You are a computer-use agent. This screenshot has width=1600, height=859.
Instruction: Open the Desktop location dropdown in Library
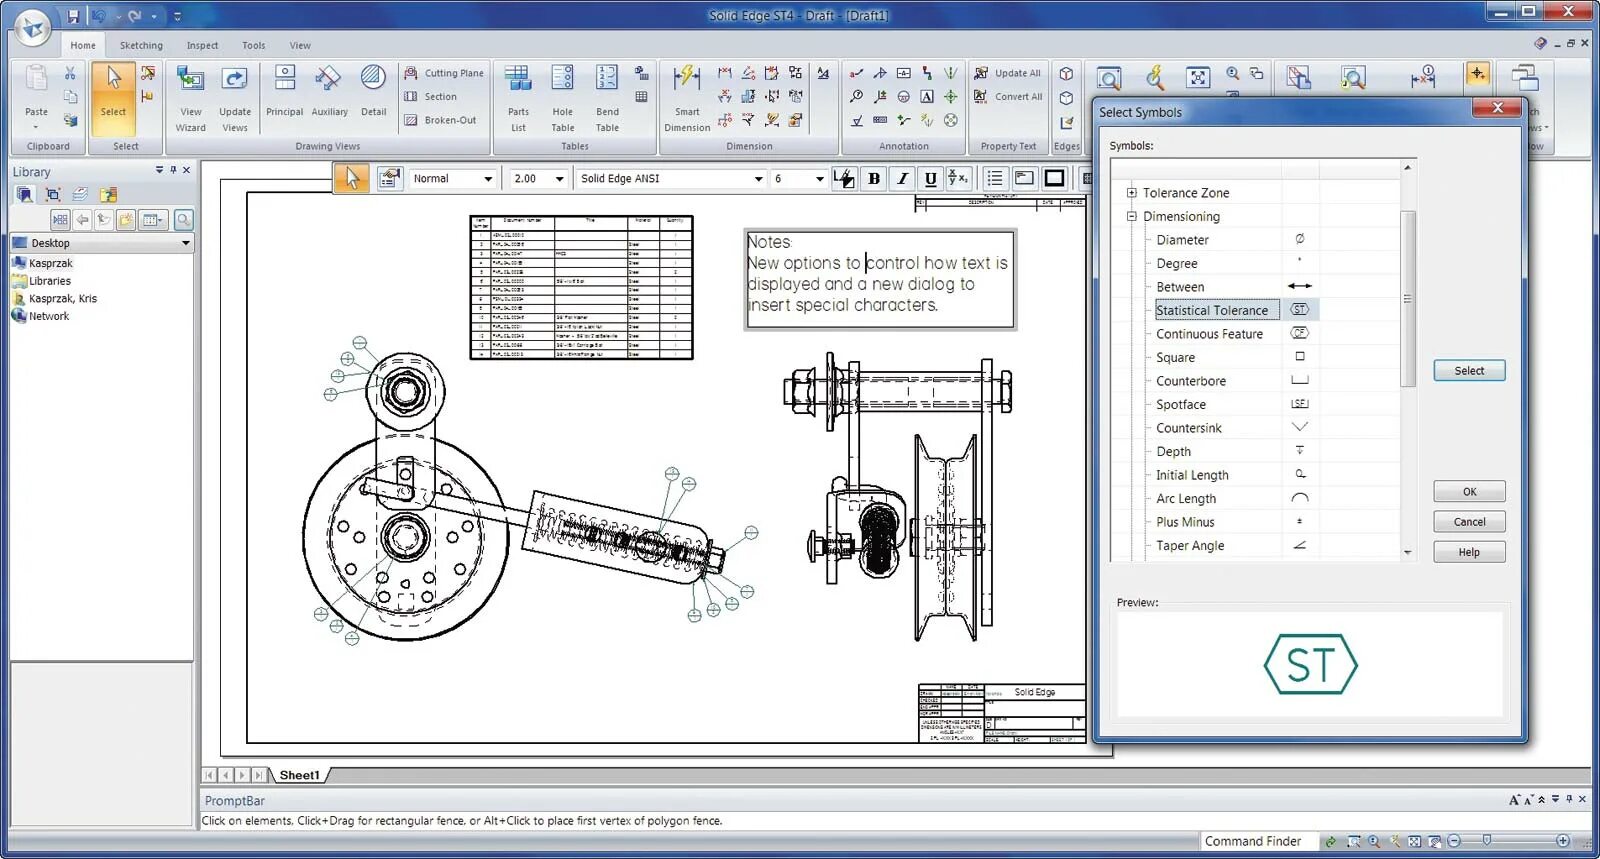point(185,243)
